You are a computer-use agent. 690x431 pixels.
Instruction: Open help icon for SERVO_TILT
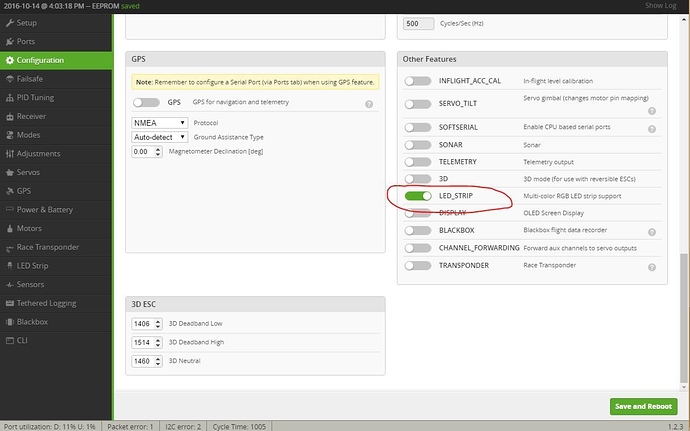coord(652,111)
